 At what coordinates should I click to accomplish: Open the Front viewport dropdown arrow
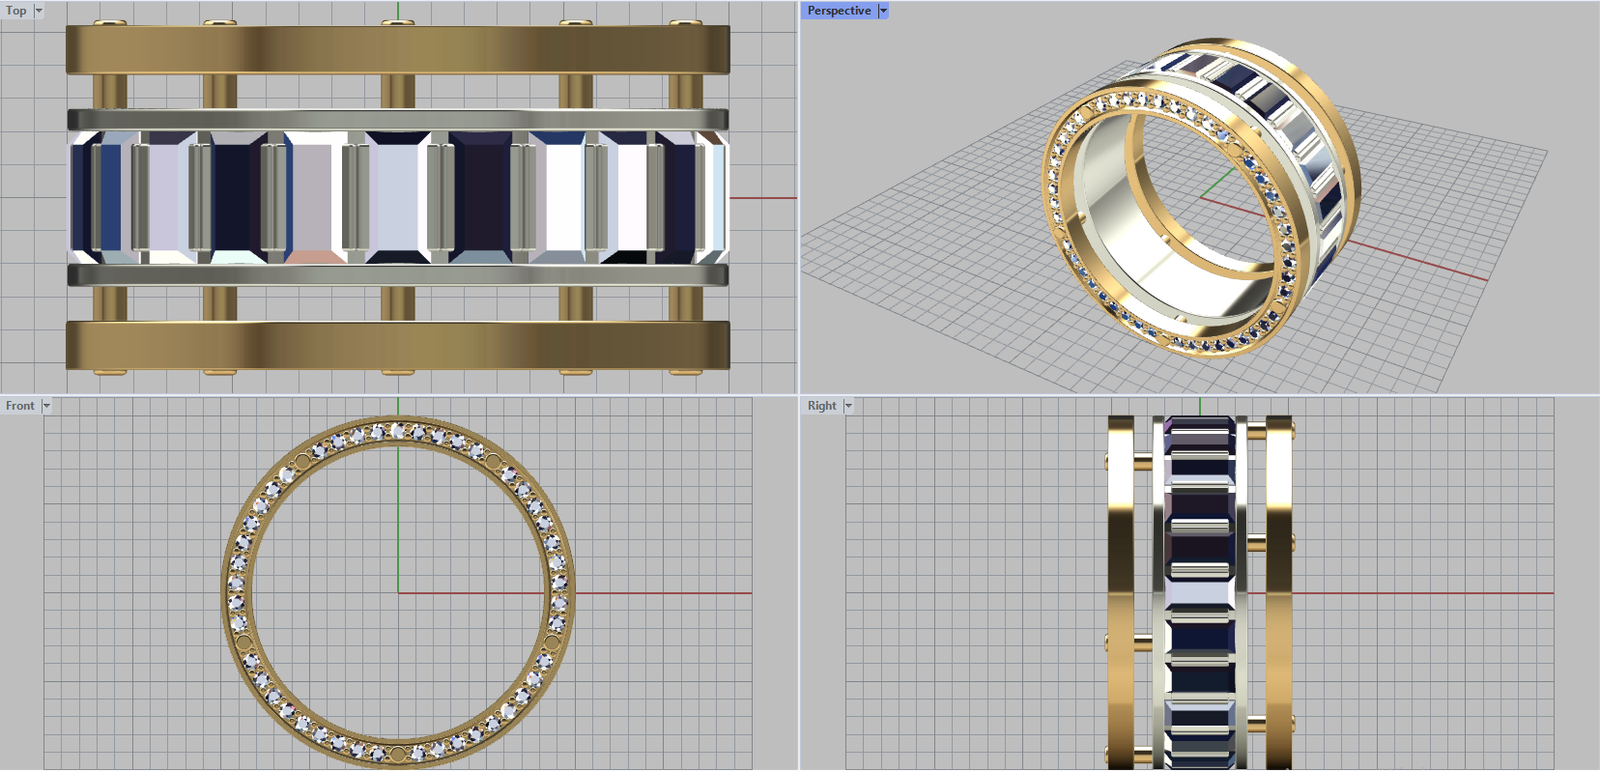[46, 406]
